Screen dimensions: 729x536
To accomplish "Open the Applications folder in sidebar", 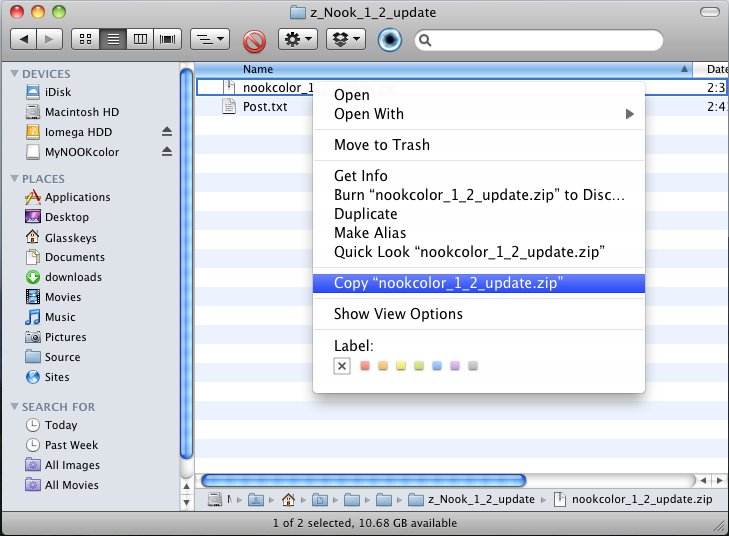I will 77,197.
